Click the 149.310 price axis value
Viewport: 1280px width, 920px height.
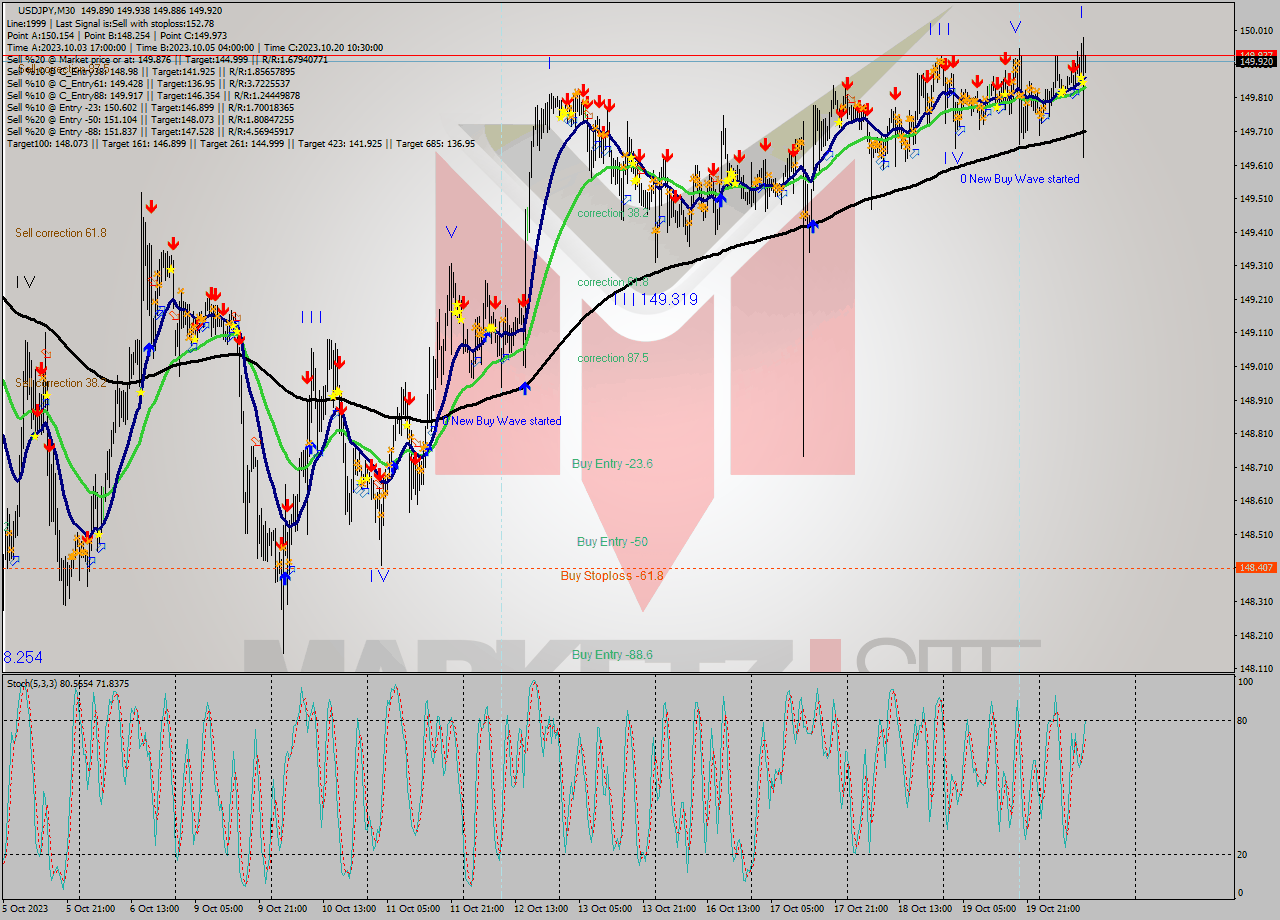point(1256,266)
